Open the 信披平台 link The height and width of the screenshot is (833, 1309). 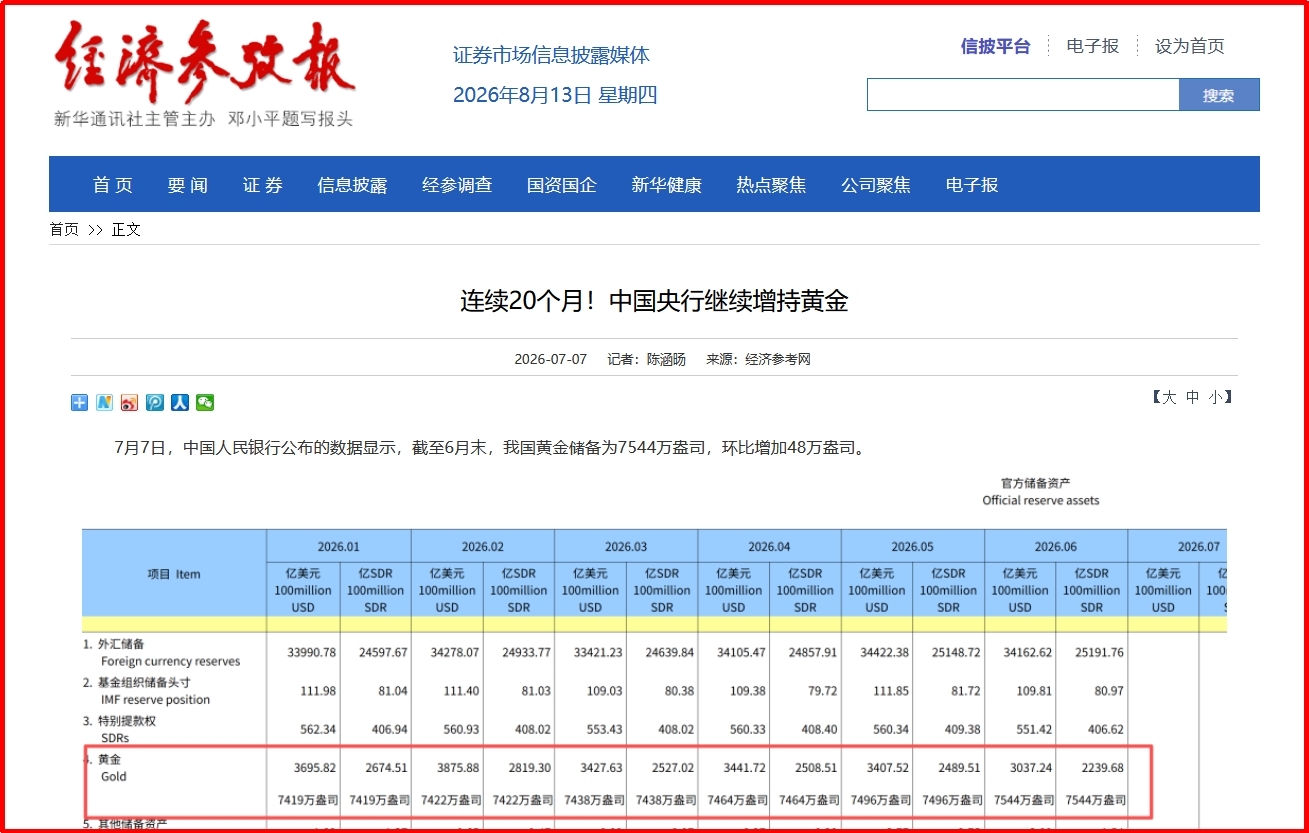point(995,46)
